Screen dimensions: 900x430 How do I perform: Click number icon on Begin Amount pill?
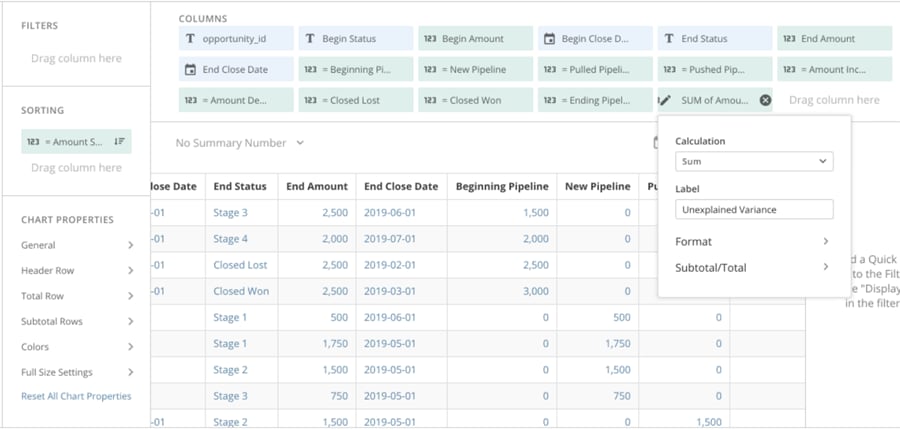430,38
